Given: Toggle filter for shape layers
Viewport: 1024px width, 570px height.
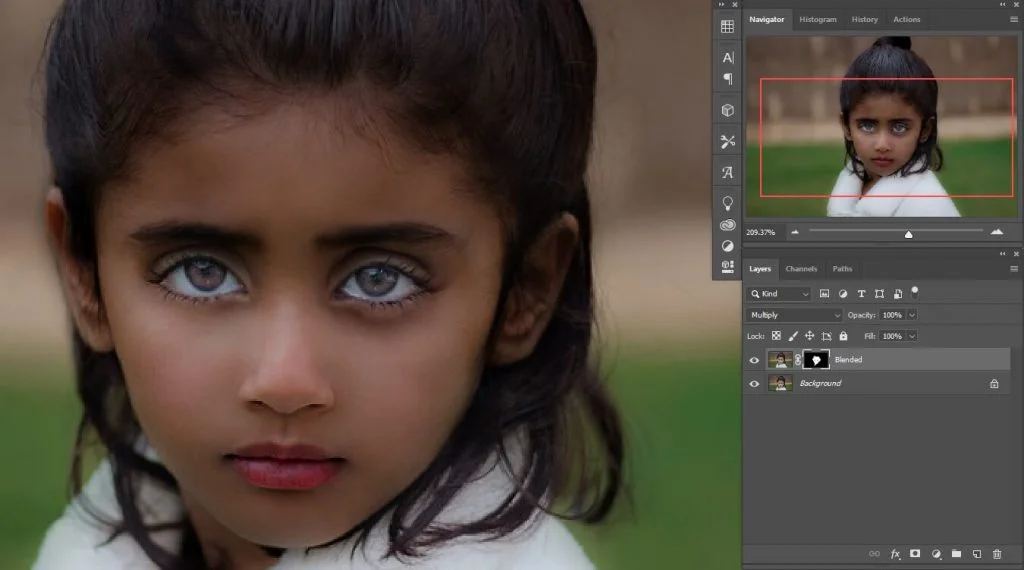Looking at the screenshot, I should pyautogui.click(x=879, y=294).
